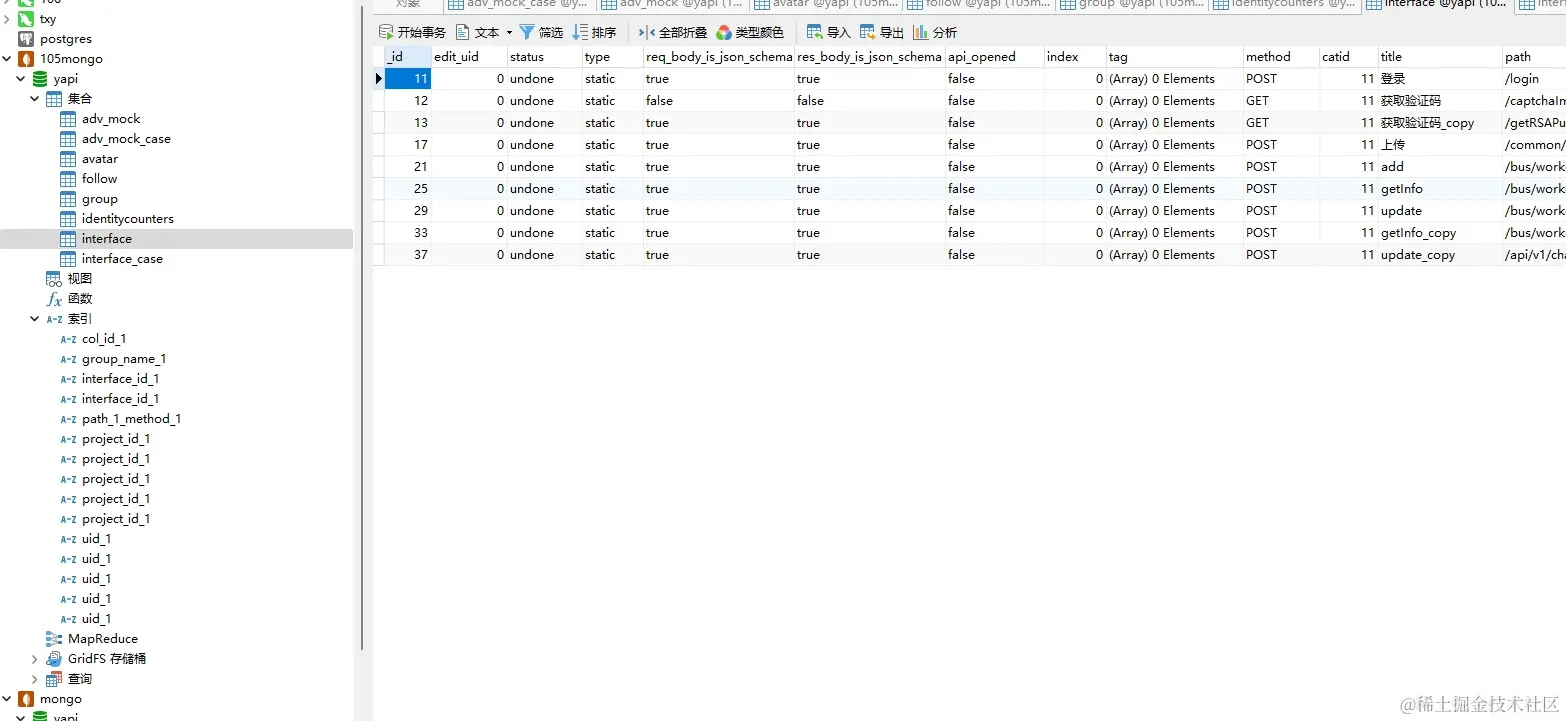
Task: Select the title cell 登录
Action: coord(1440,79)
